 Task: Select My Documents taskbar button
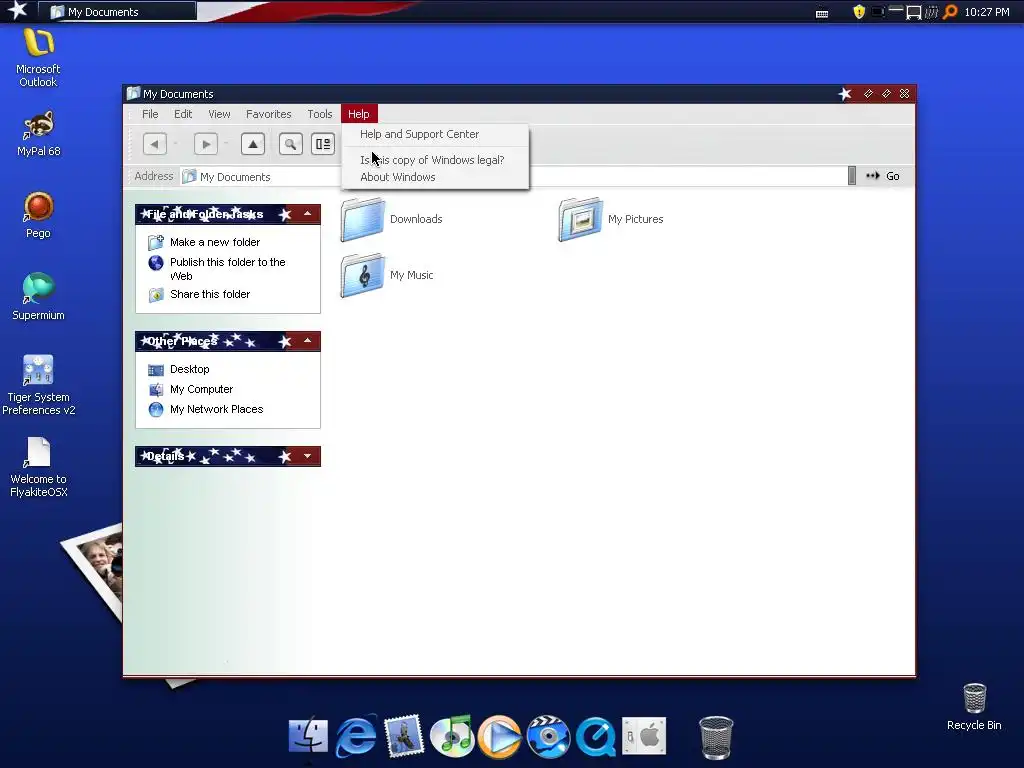pos(117,12)
